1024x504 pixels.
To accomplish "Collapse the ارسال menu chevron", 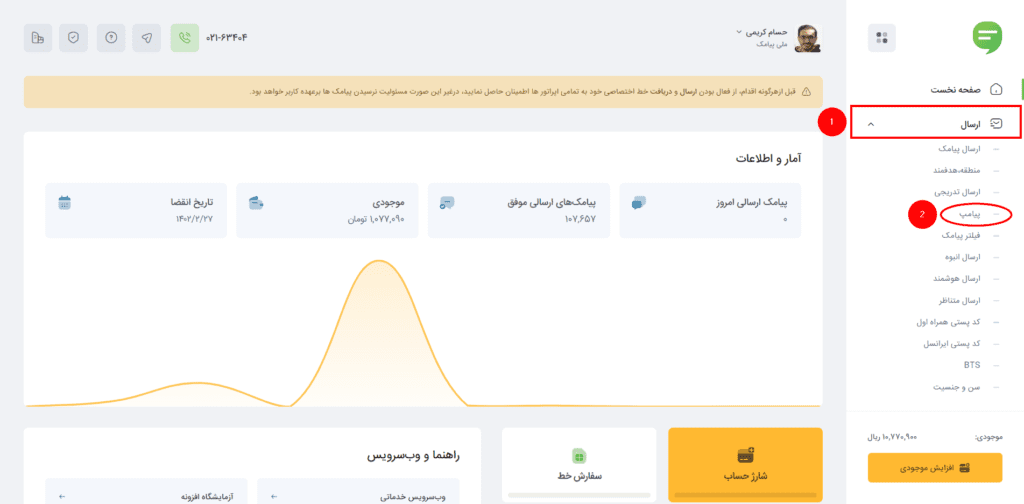I will [x=871, y=123].
